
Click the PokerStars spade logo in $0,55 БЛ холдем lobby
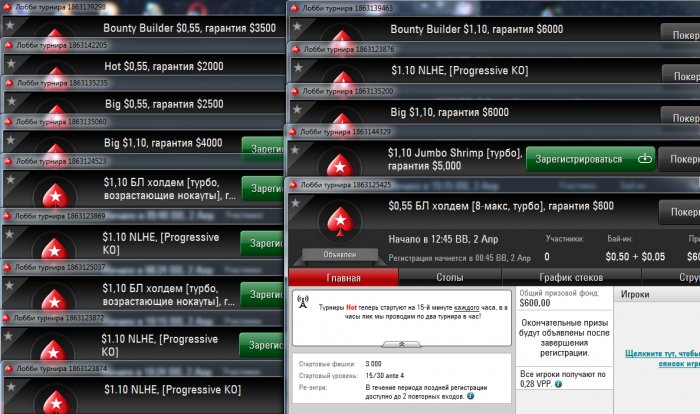click(x=340, y=221)
